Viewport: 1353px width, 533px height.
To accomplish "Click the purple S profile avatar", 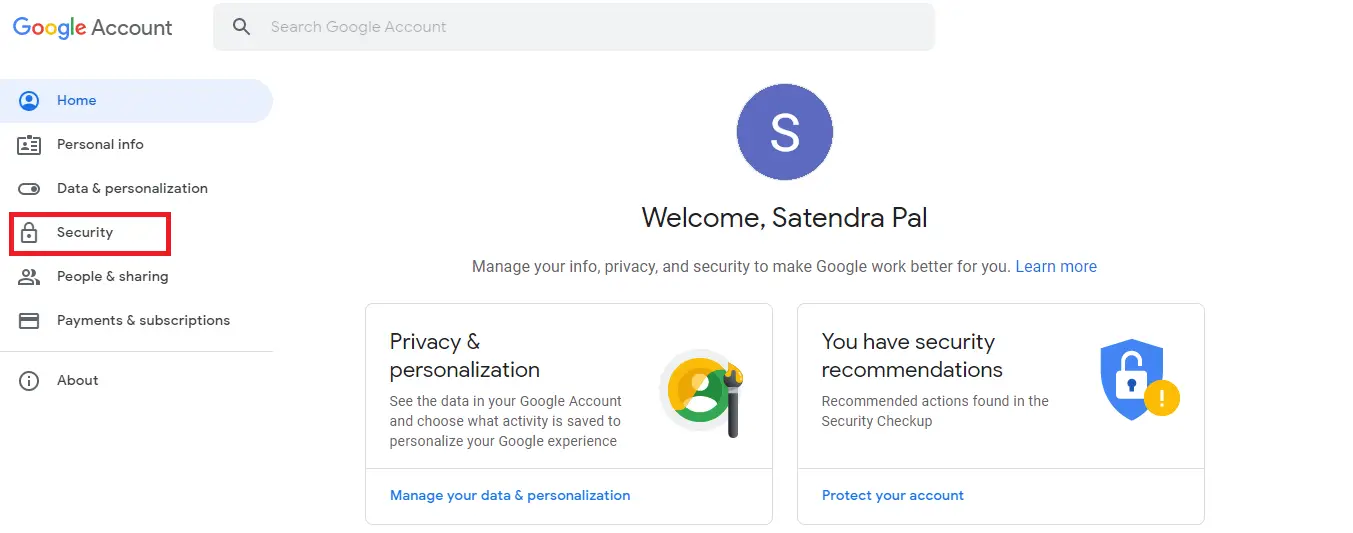I will click(785, 132).
